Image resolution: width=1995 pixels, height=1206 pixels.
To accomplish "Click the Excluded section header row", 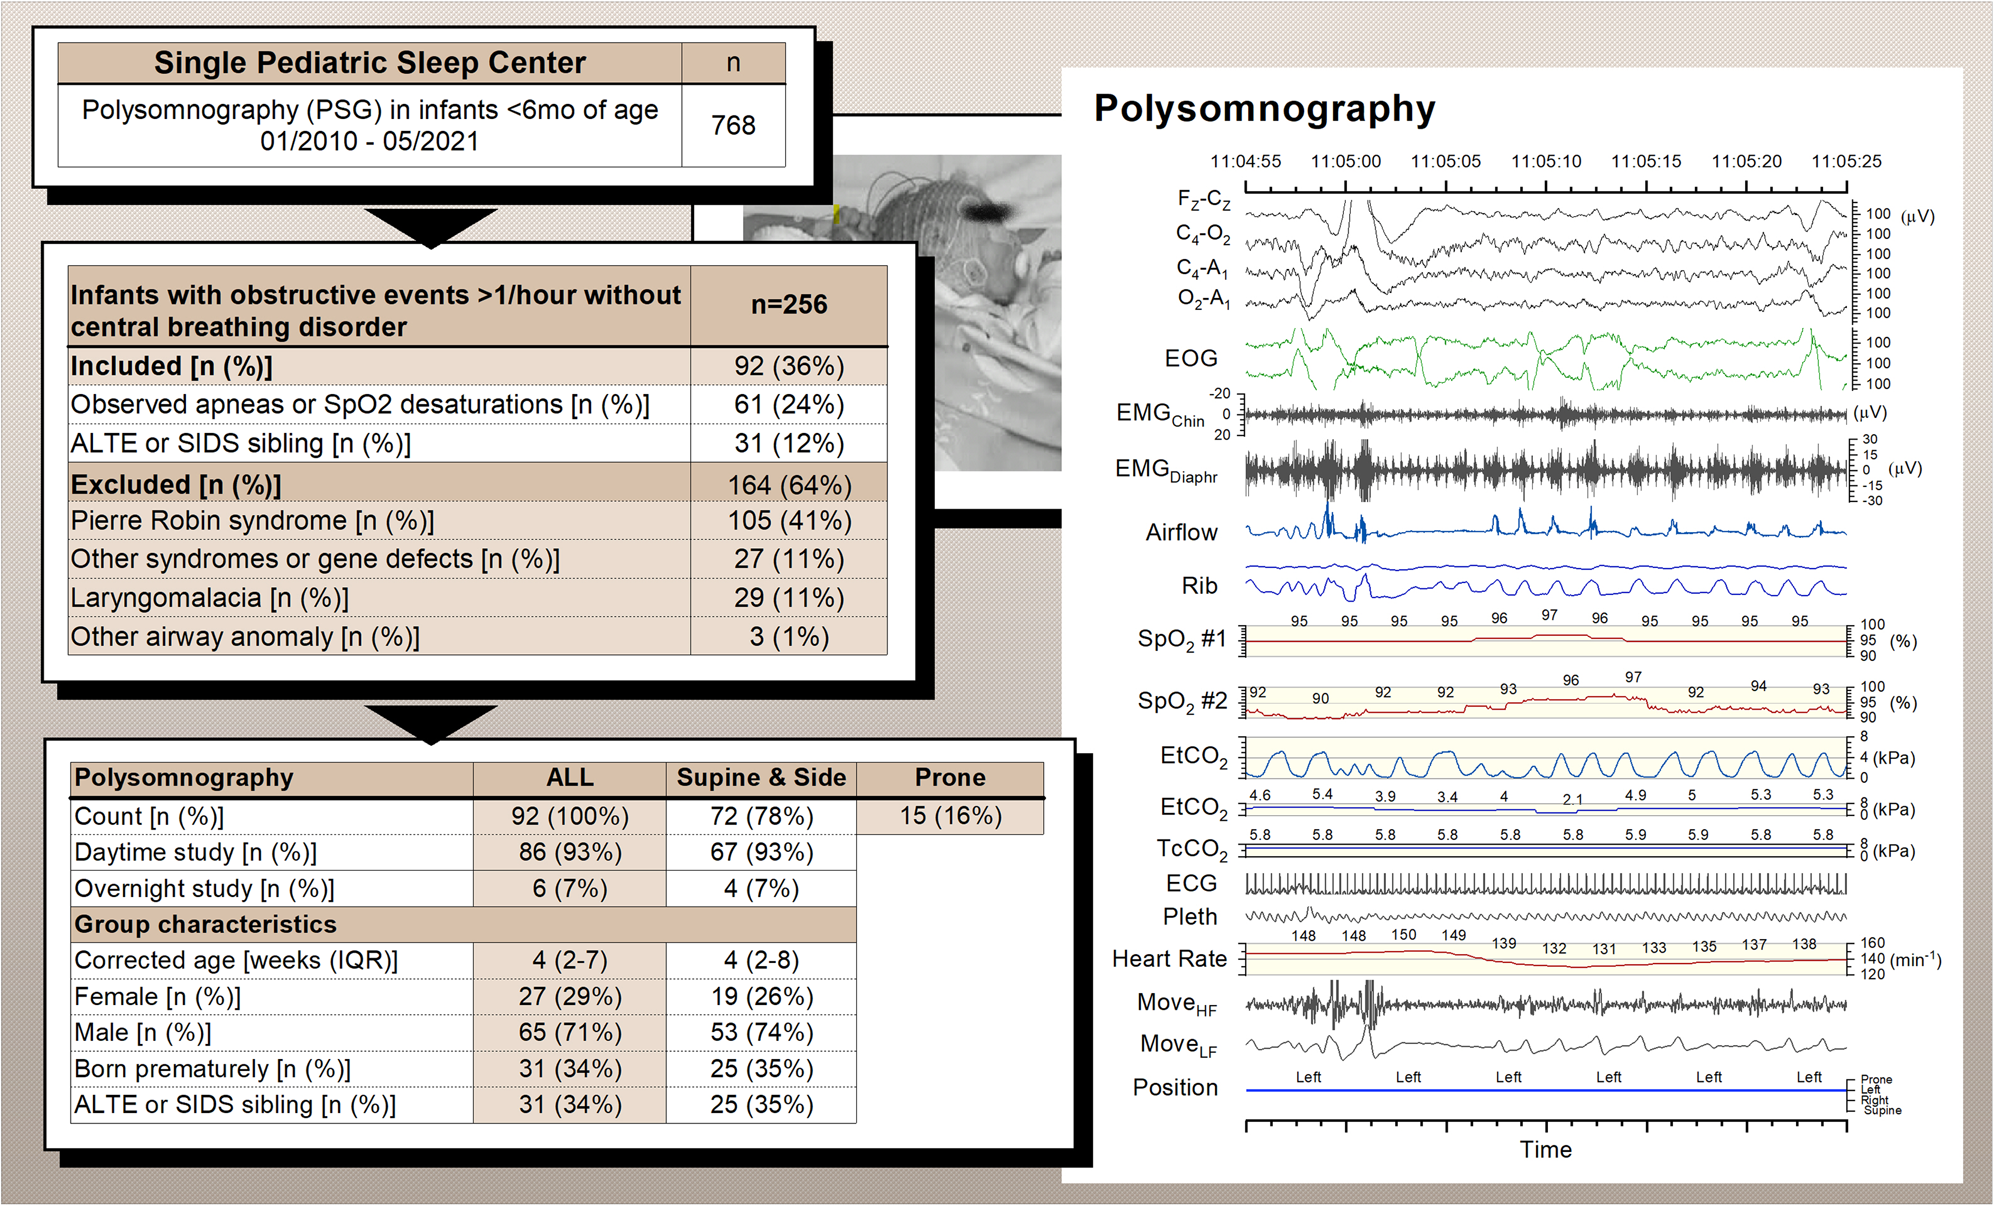I will pyautogui.click(x=176, y=485).
